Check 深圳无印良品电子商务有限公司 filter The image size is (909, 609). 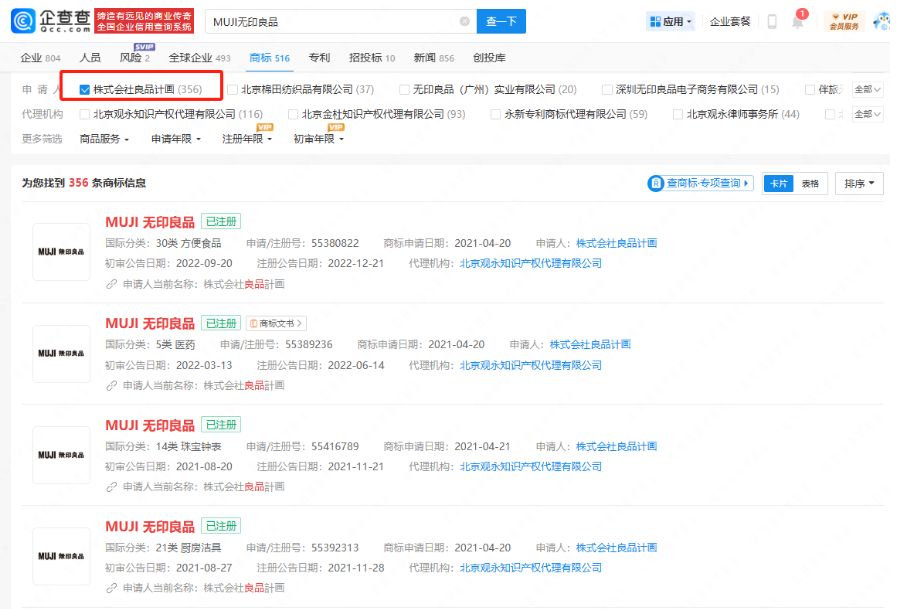click(607, 89)
